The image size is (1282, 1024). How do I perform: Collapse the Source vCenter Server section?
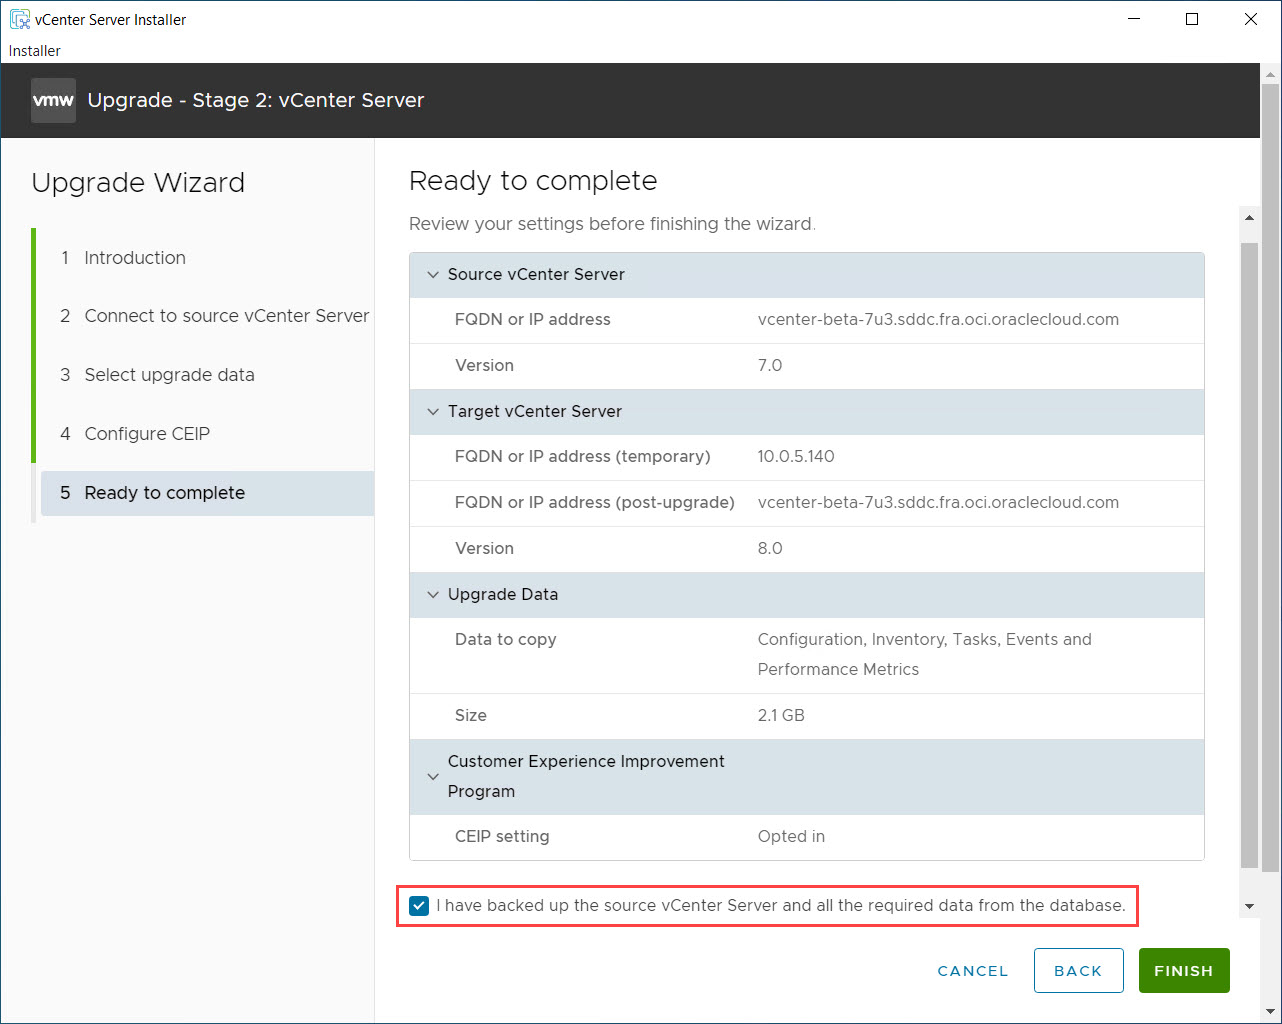coord(433,275)
